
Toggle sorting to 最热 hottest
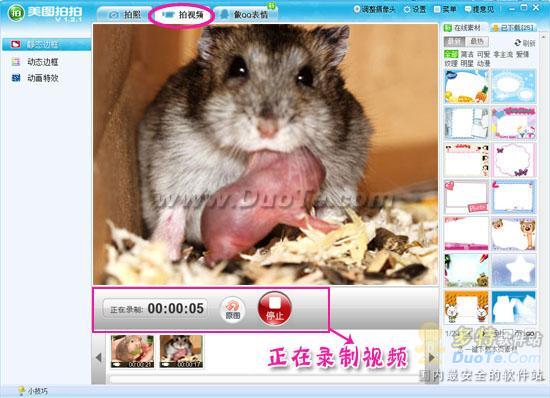click(x=477, y=41)
